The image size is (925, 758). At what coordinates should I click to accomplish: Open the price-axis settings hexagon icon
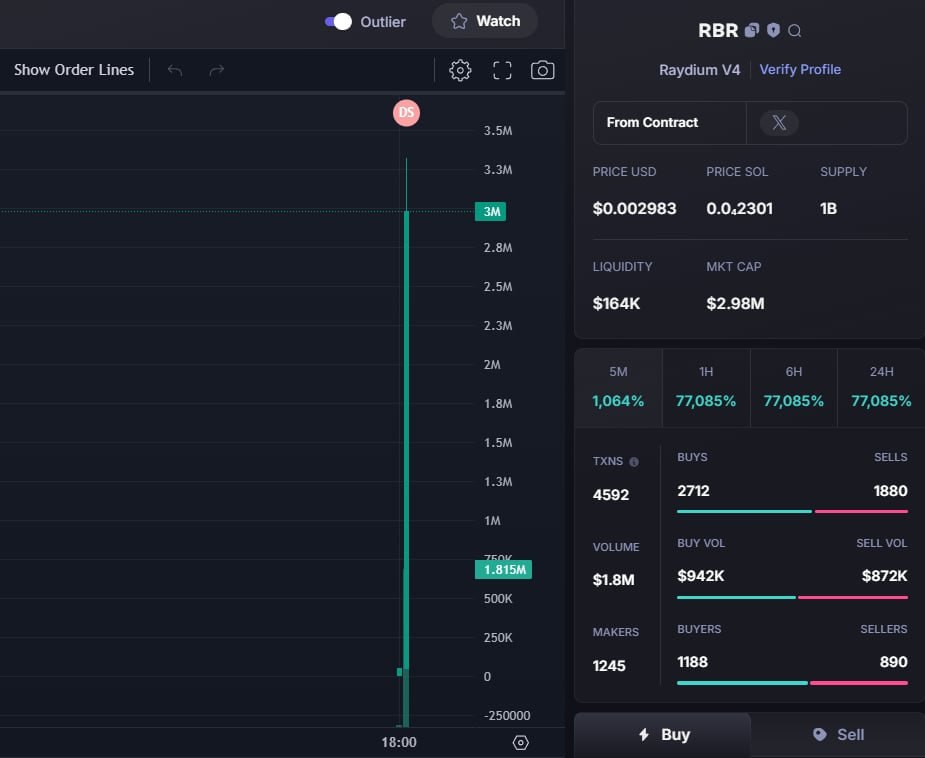pyautogui.click(x=520, y=743)
